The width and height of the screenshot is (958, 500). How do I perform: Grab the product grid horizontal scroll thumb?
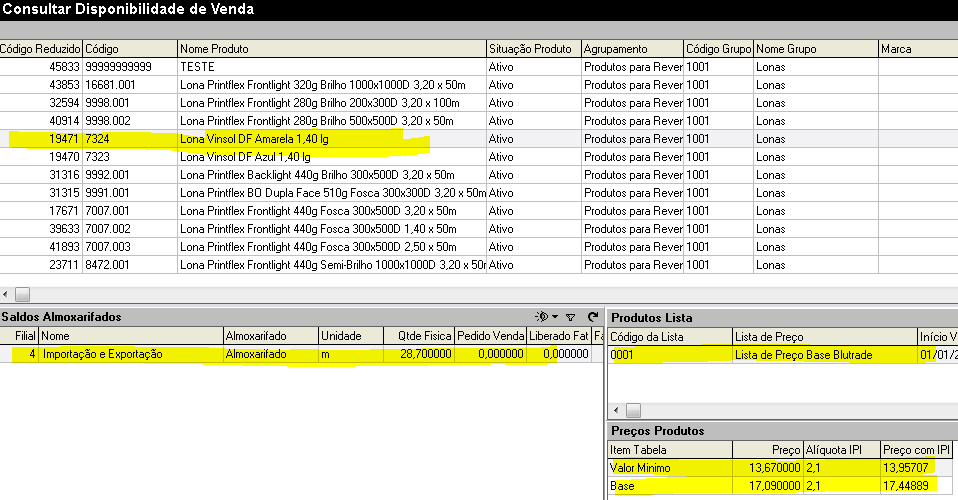[23, 294]
